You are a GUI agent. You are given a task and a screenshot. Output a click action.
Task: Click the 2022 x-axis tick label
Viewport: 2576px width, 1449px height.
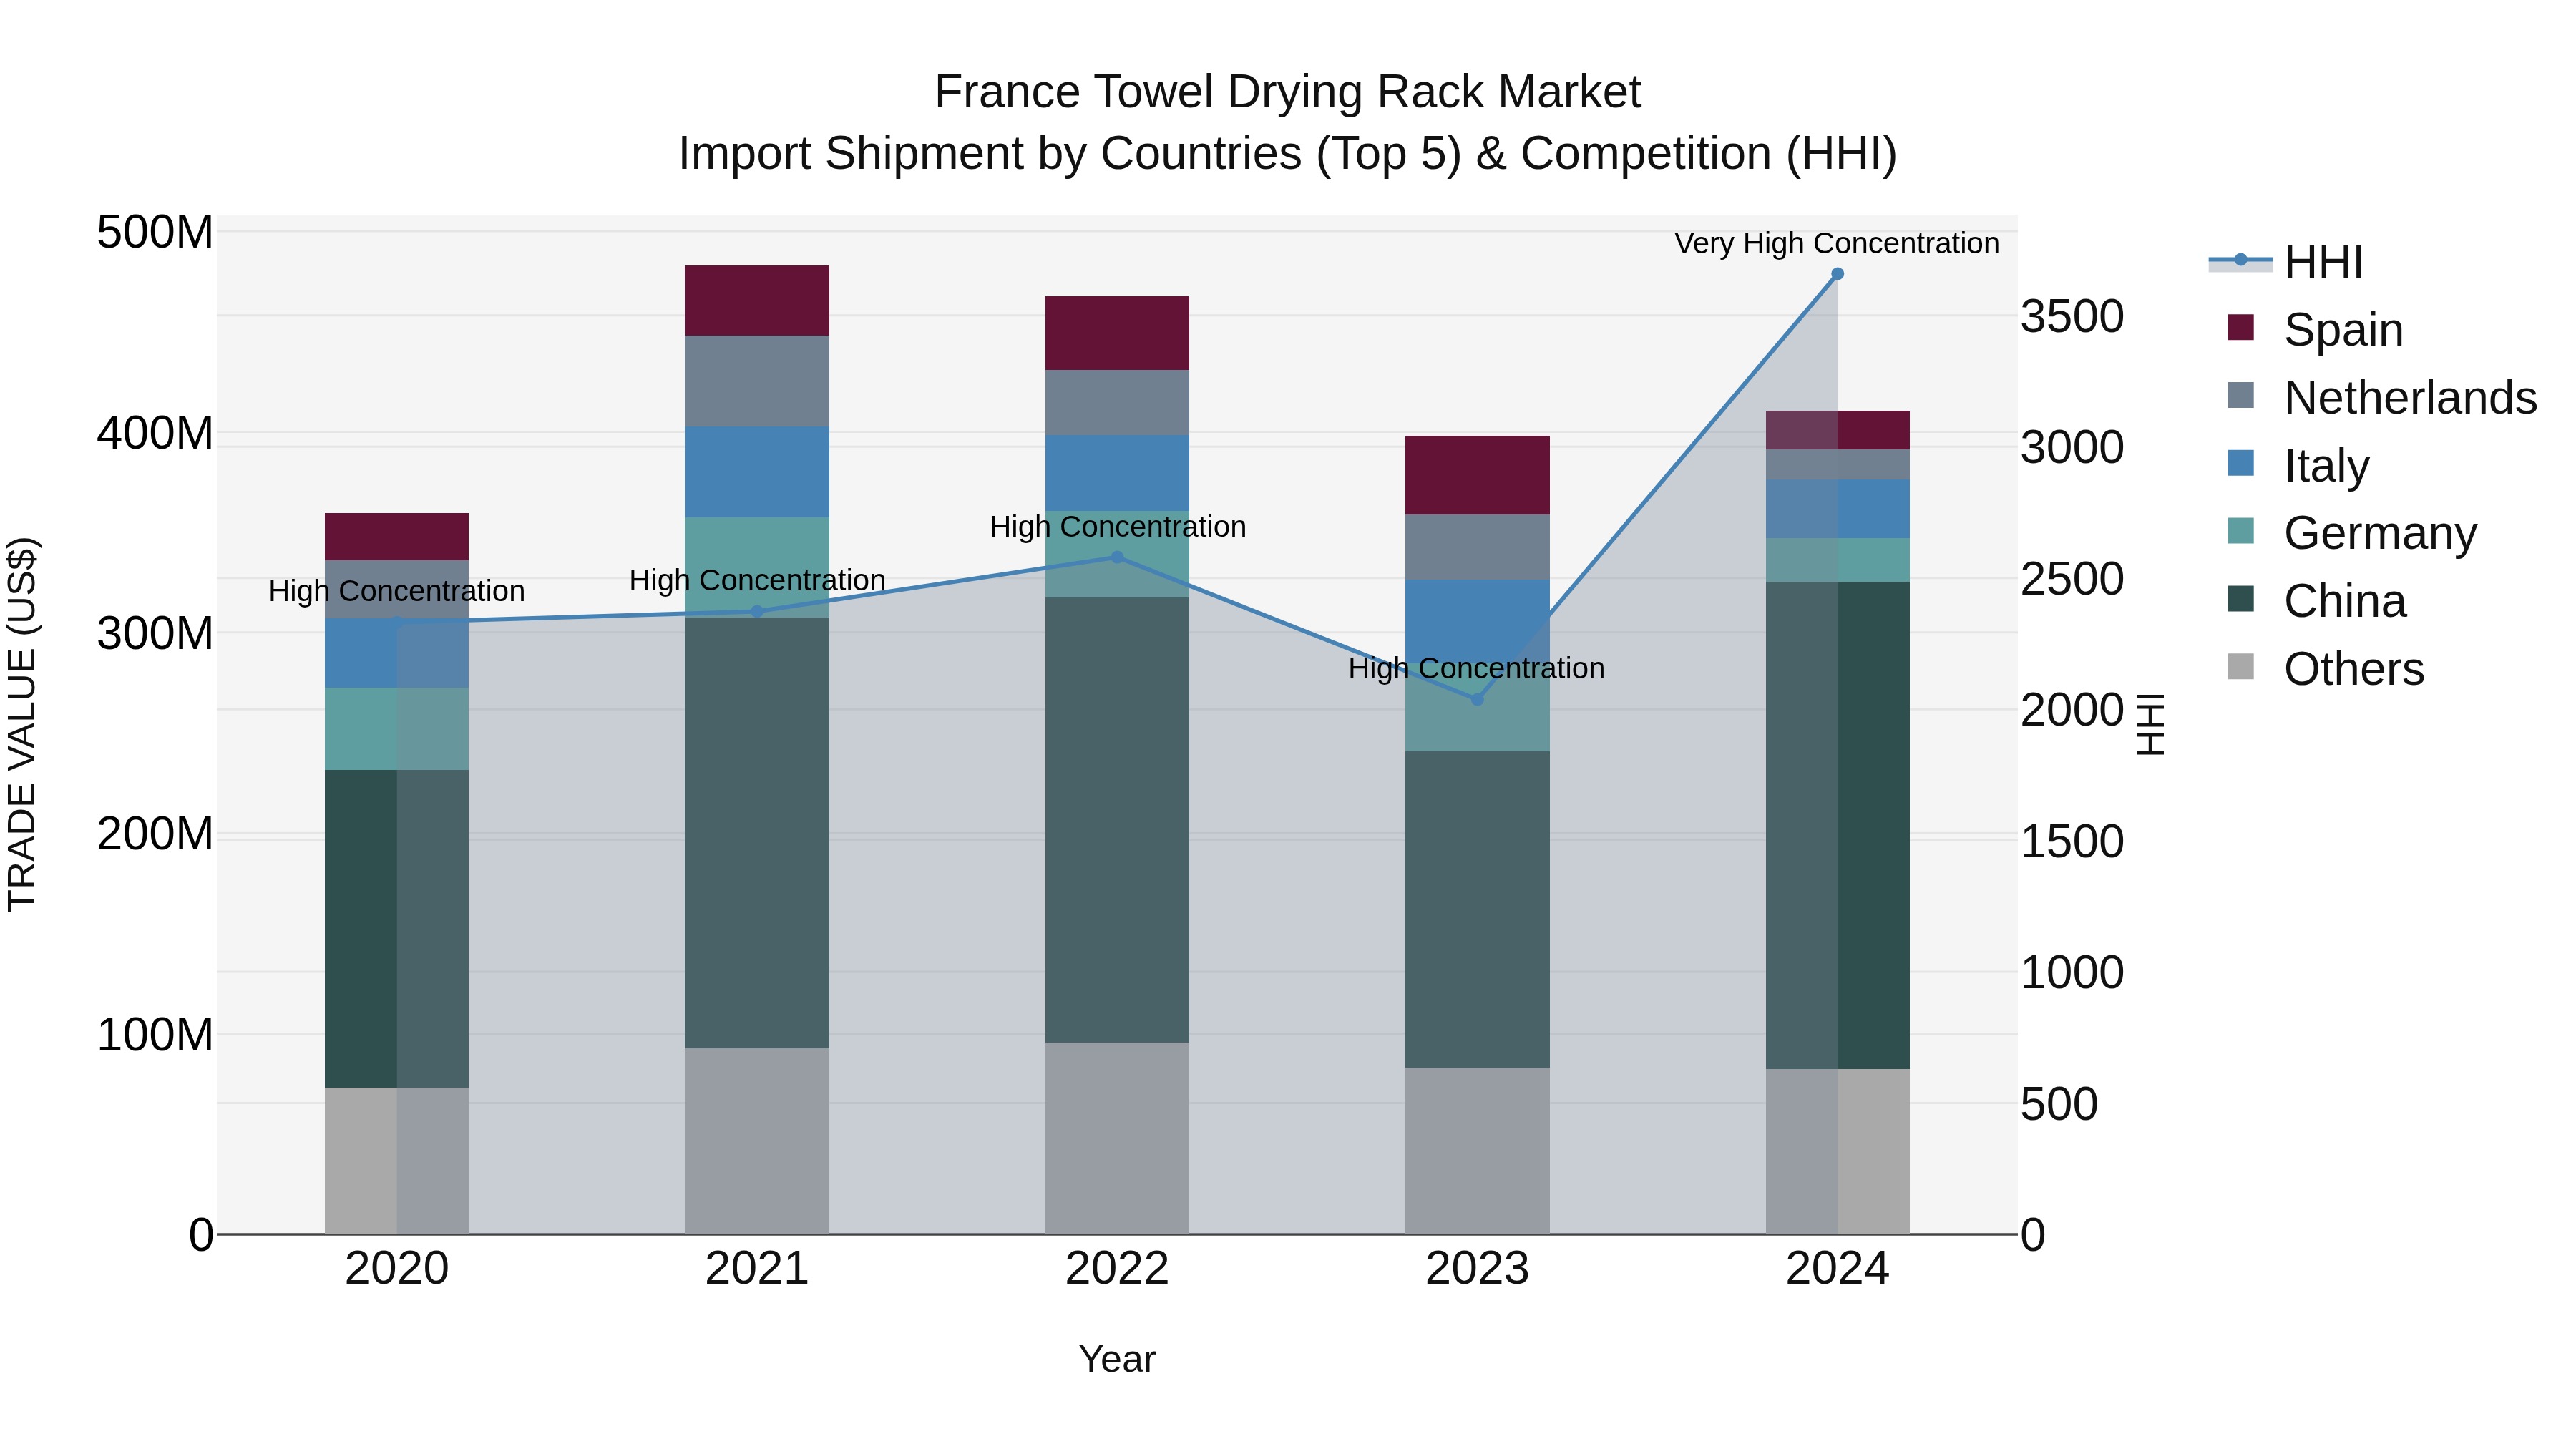pos(1117,1269)
